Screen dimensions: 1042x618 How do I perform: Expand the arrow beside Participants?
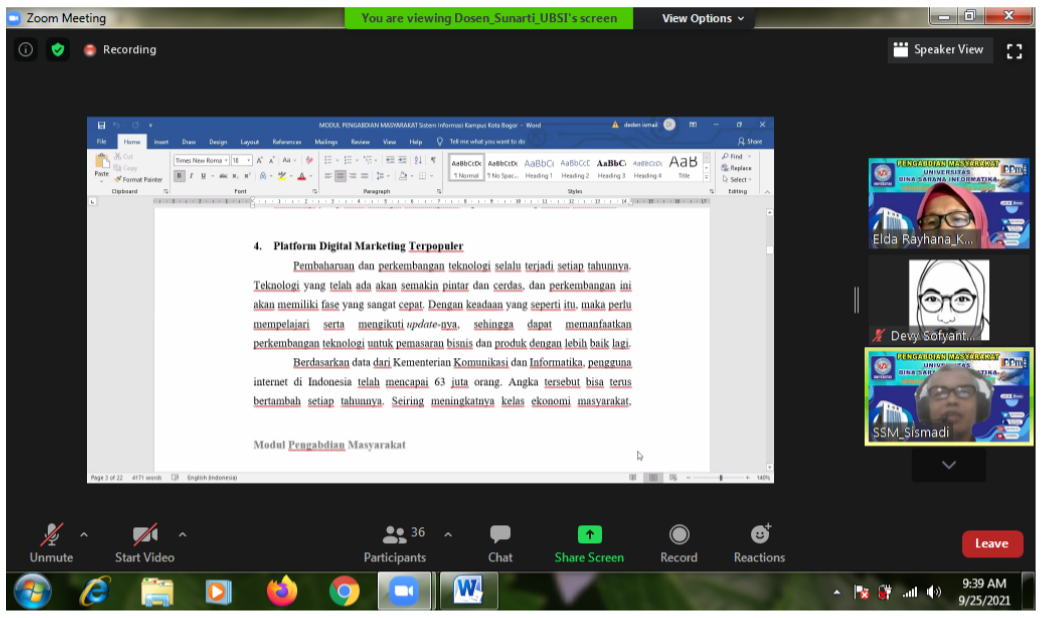[x=448, y=534]
